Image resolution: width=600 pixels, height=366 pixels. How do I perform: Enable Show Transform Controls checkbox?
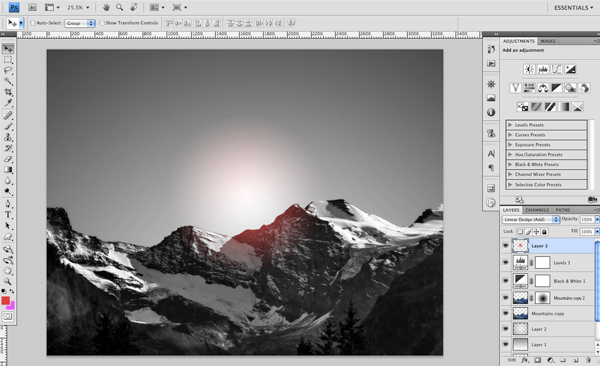pyautogui.click(x=102, y=23)
